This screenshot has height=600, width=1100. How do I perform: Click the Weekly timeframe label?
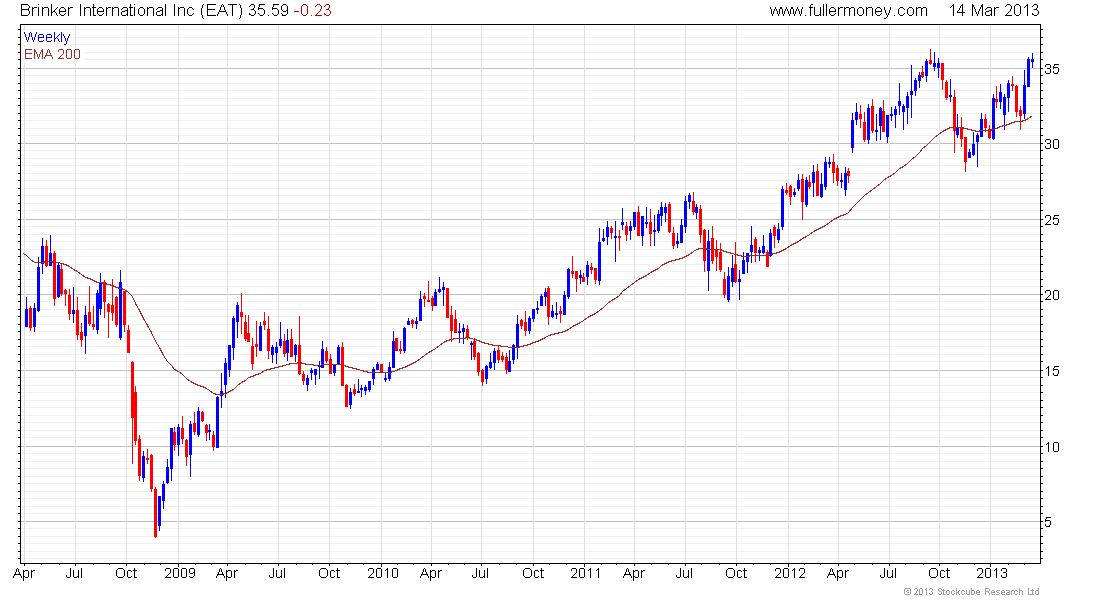coord(47,37)
